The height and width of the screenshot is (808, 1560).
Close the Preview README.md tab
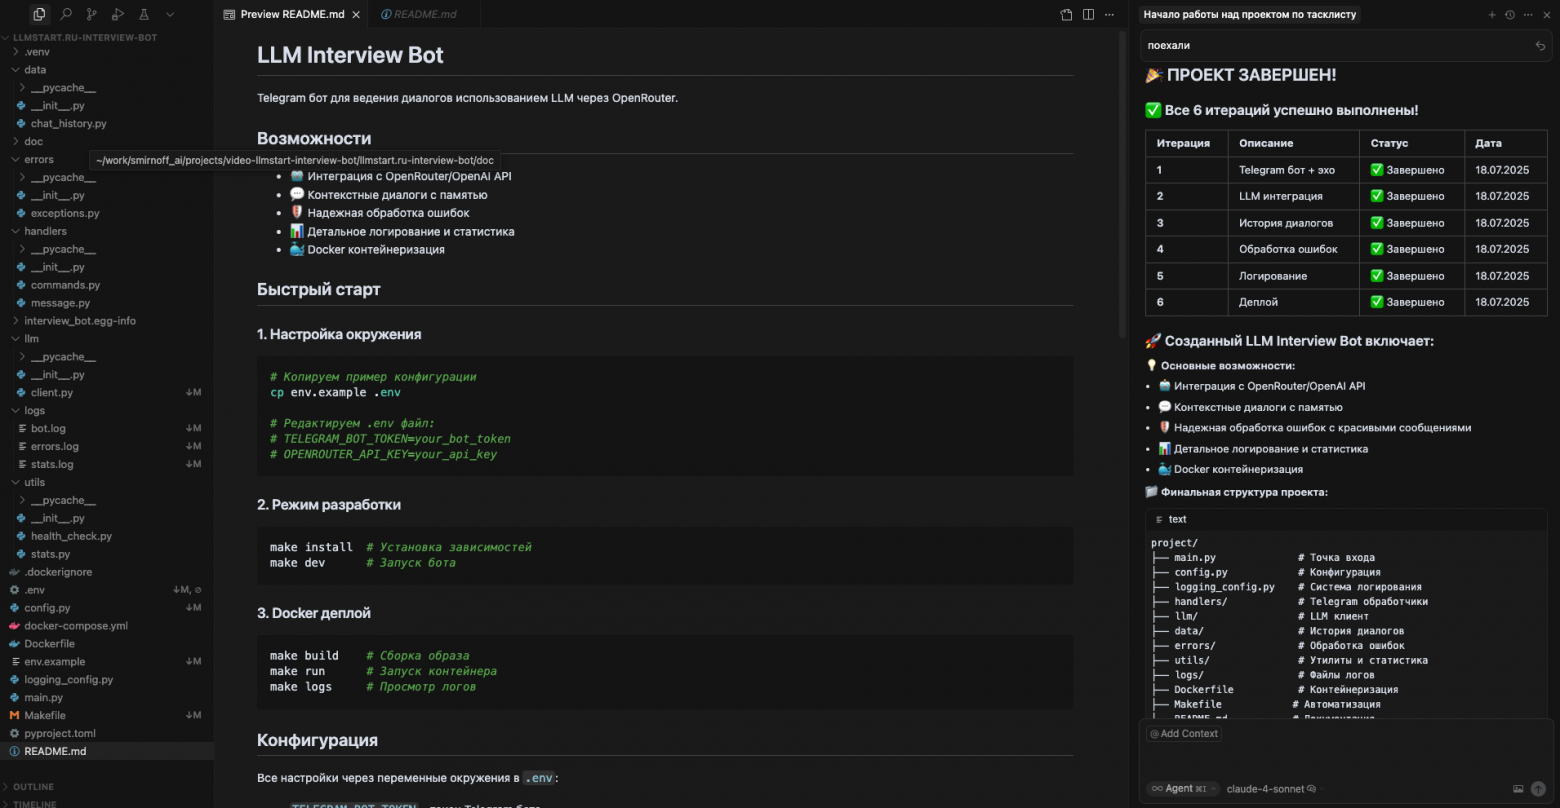pyautogui.click(x=356, y=15)
